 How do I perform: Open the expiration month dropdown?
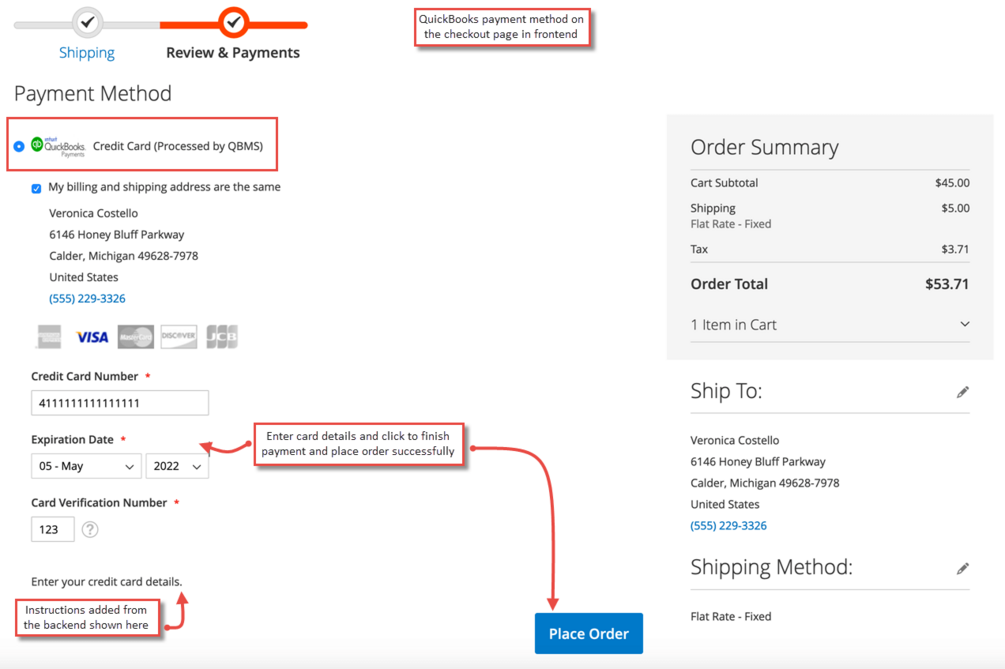tap(86, 466)
